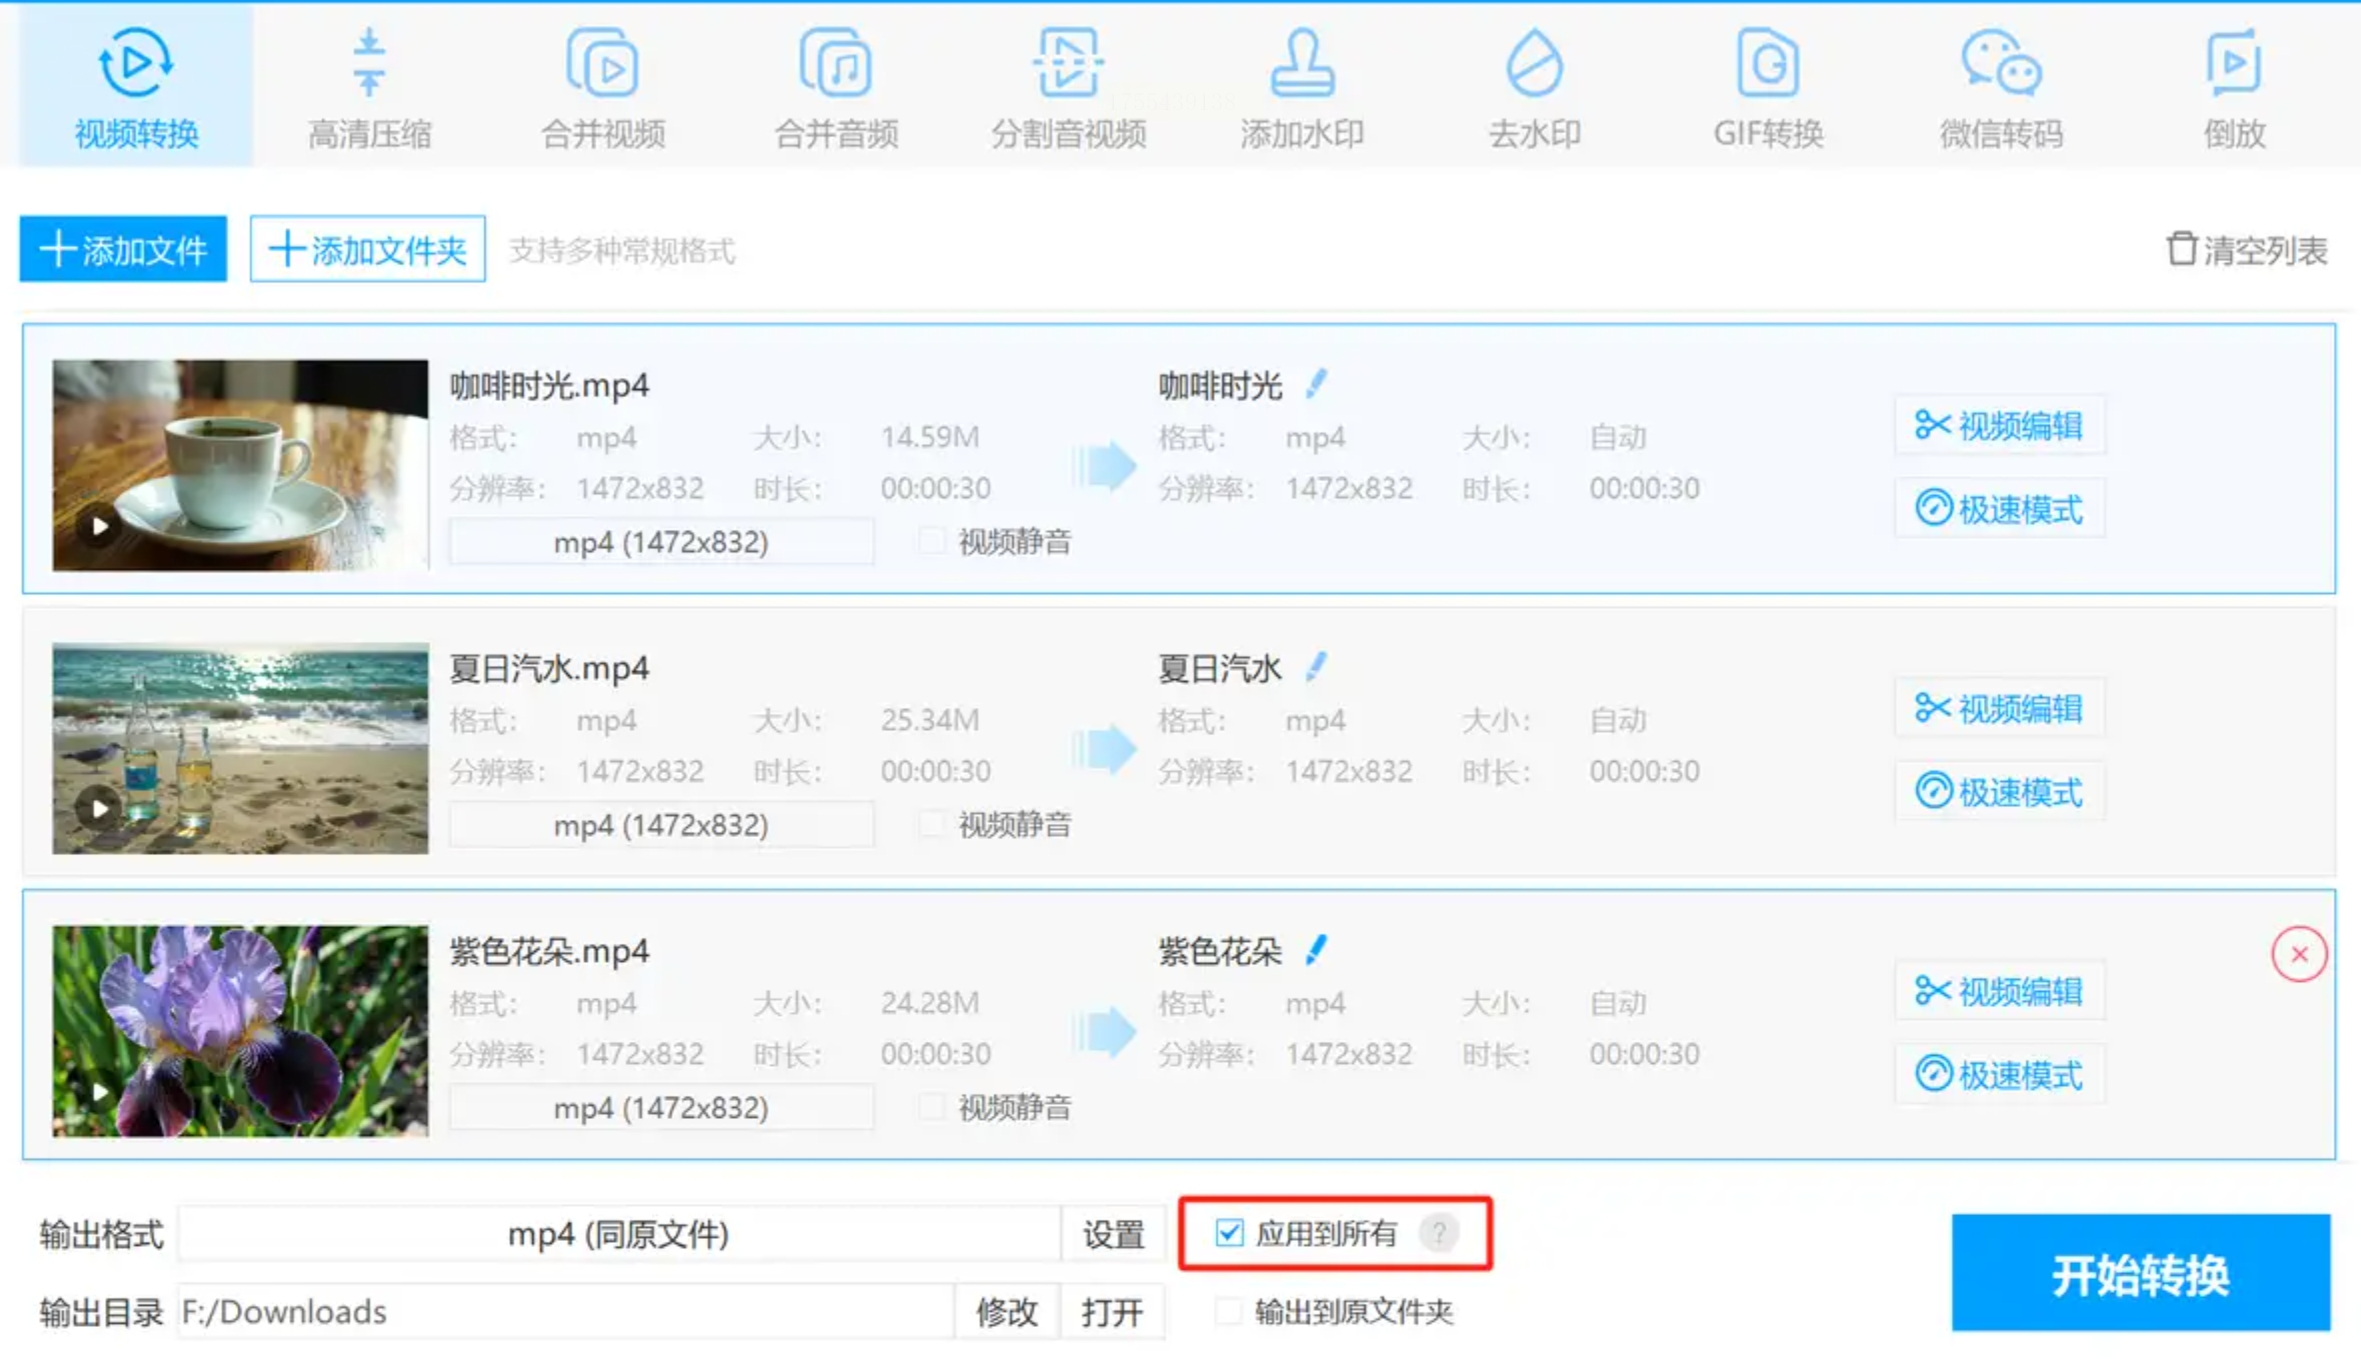Open format dropdown for 夏日汽水.mp4
Viewport: 2361px width, 1359px height.
point(661,825)
